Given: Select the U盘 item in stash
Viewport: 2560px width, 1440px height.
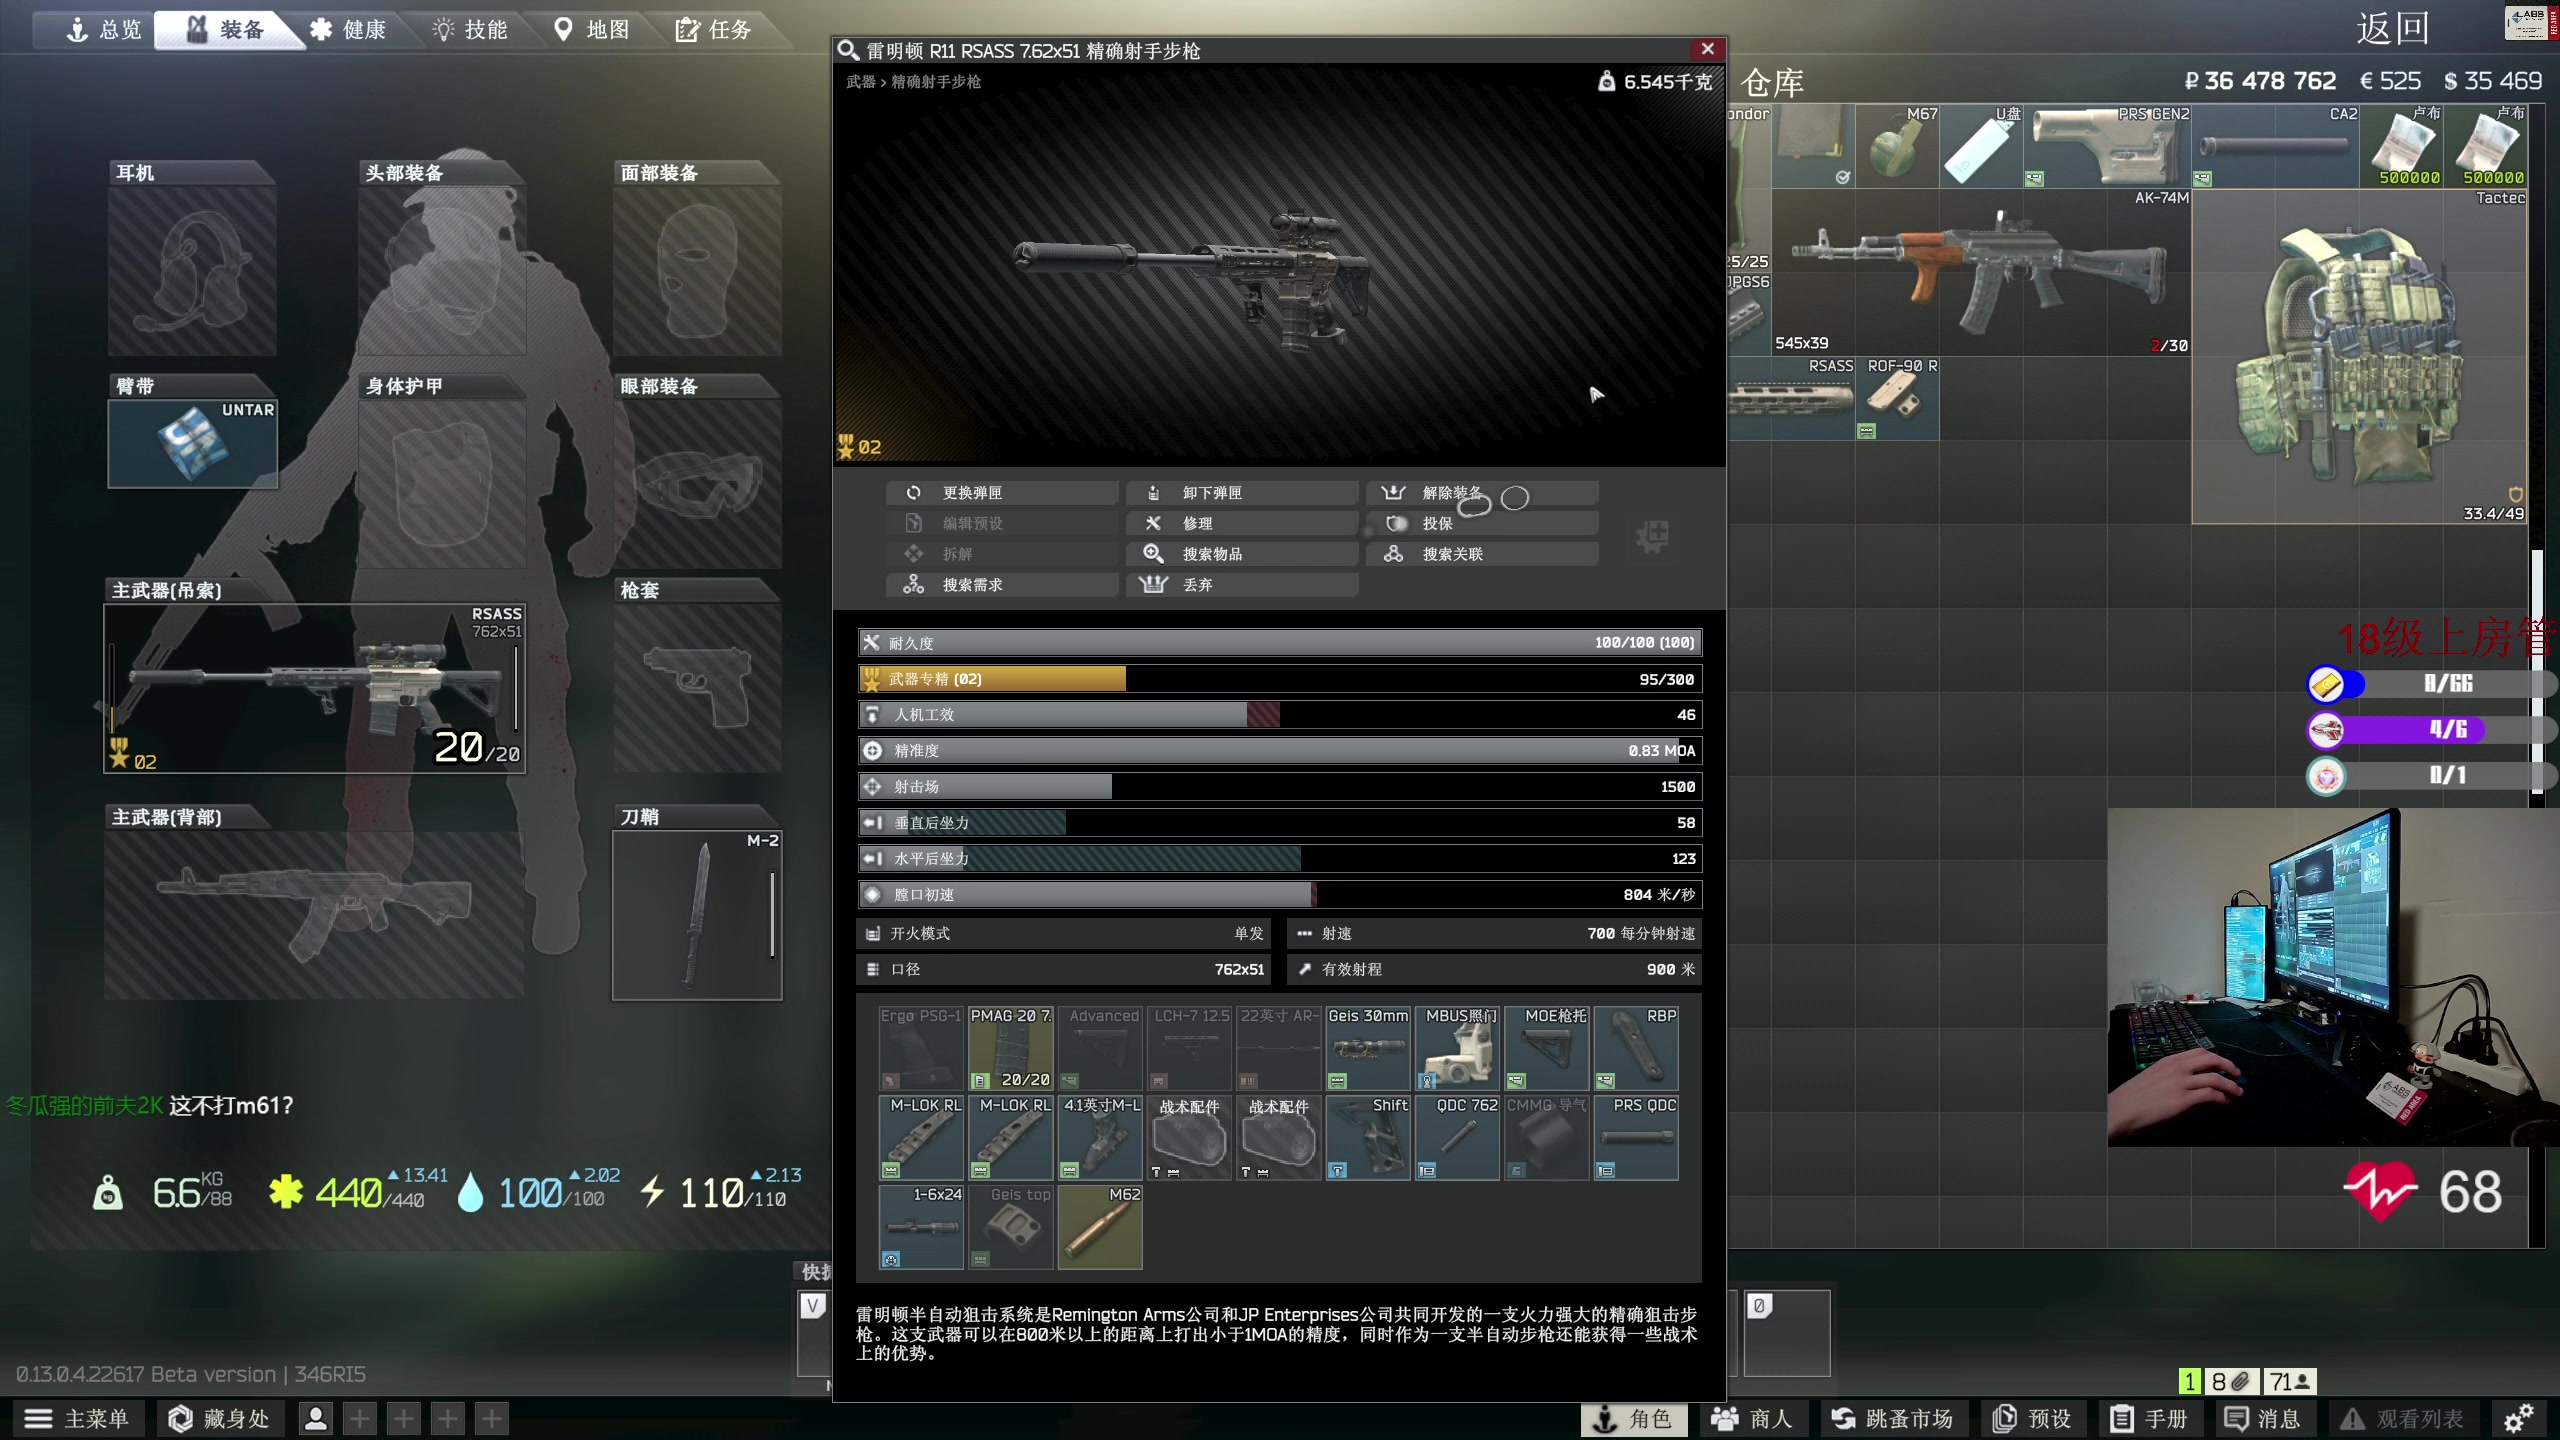Looking at the screenshot, I should (1981, 146).
